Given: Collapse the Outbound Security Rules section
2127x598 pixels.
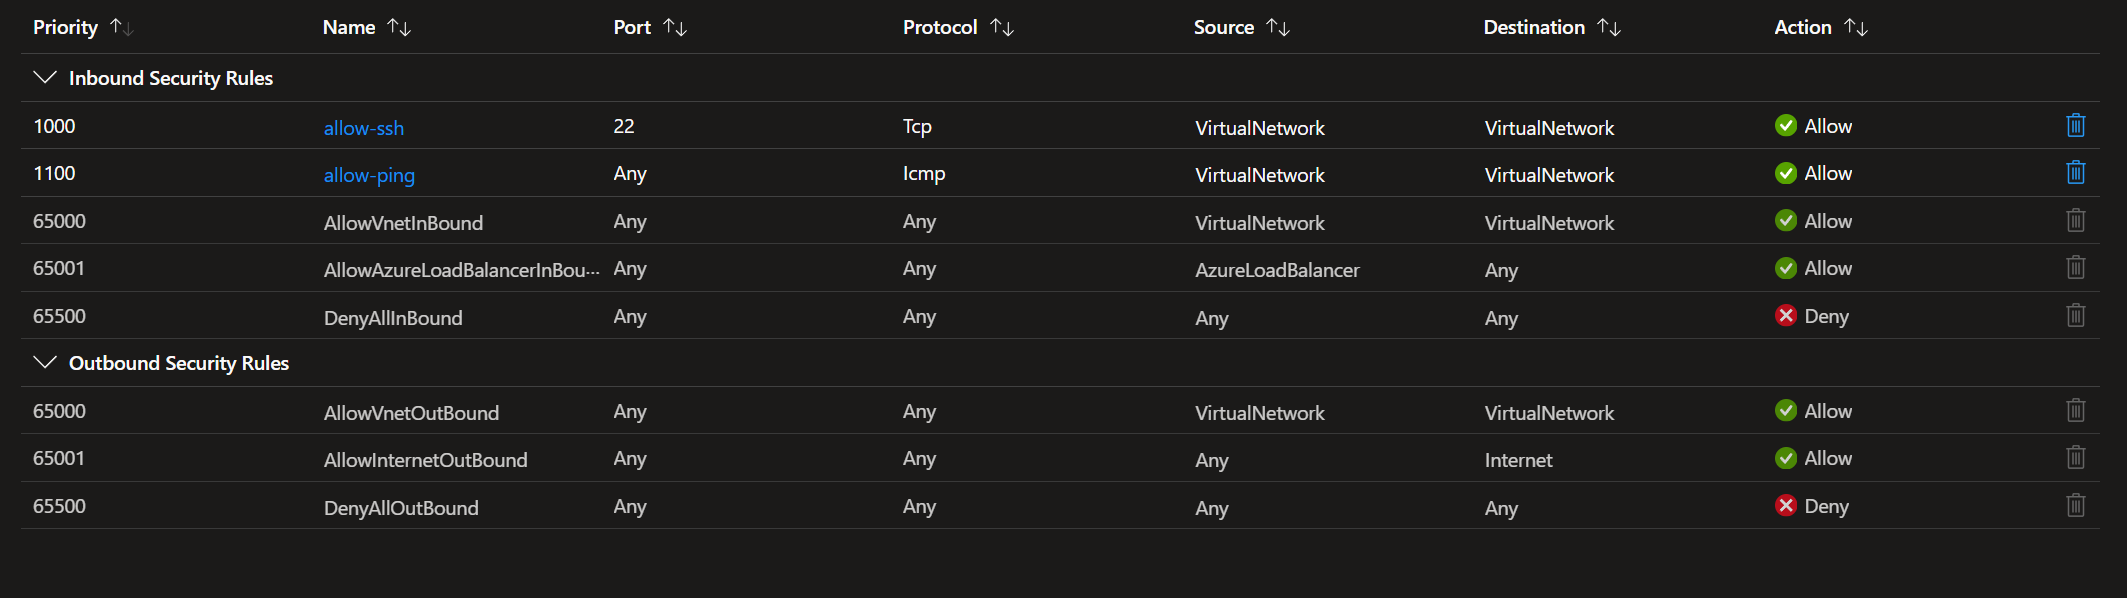Looking at the screenshot, I should [45, 363].
